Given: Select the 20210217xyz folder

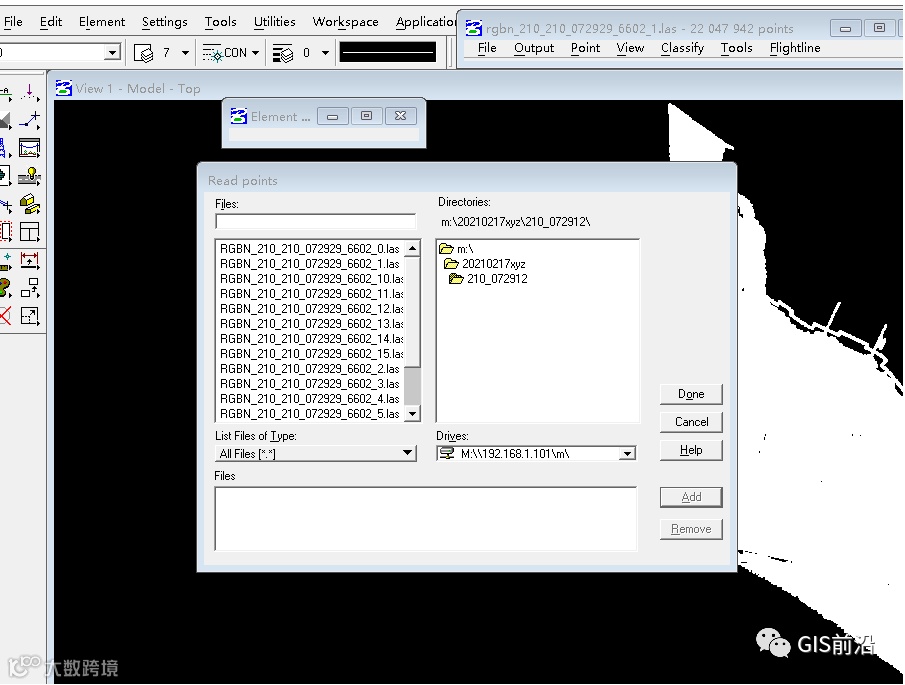Looking at the screenshot, I should coord(485,264).
